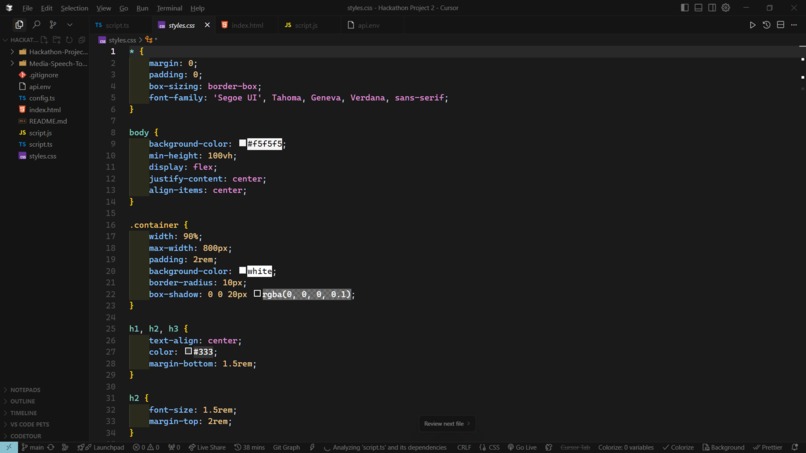Viewport: 806px width, 453px height.
Task: Open config.ts in the explorer
Action: [x=42, y=98]
